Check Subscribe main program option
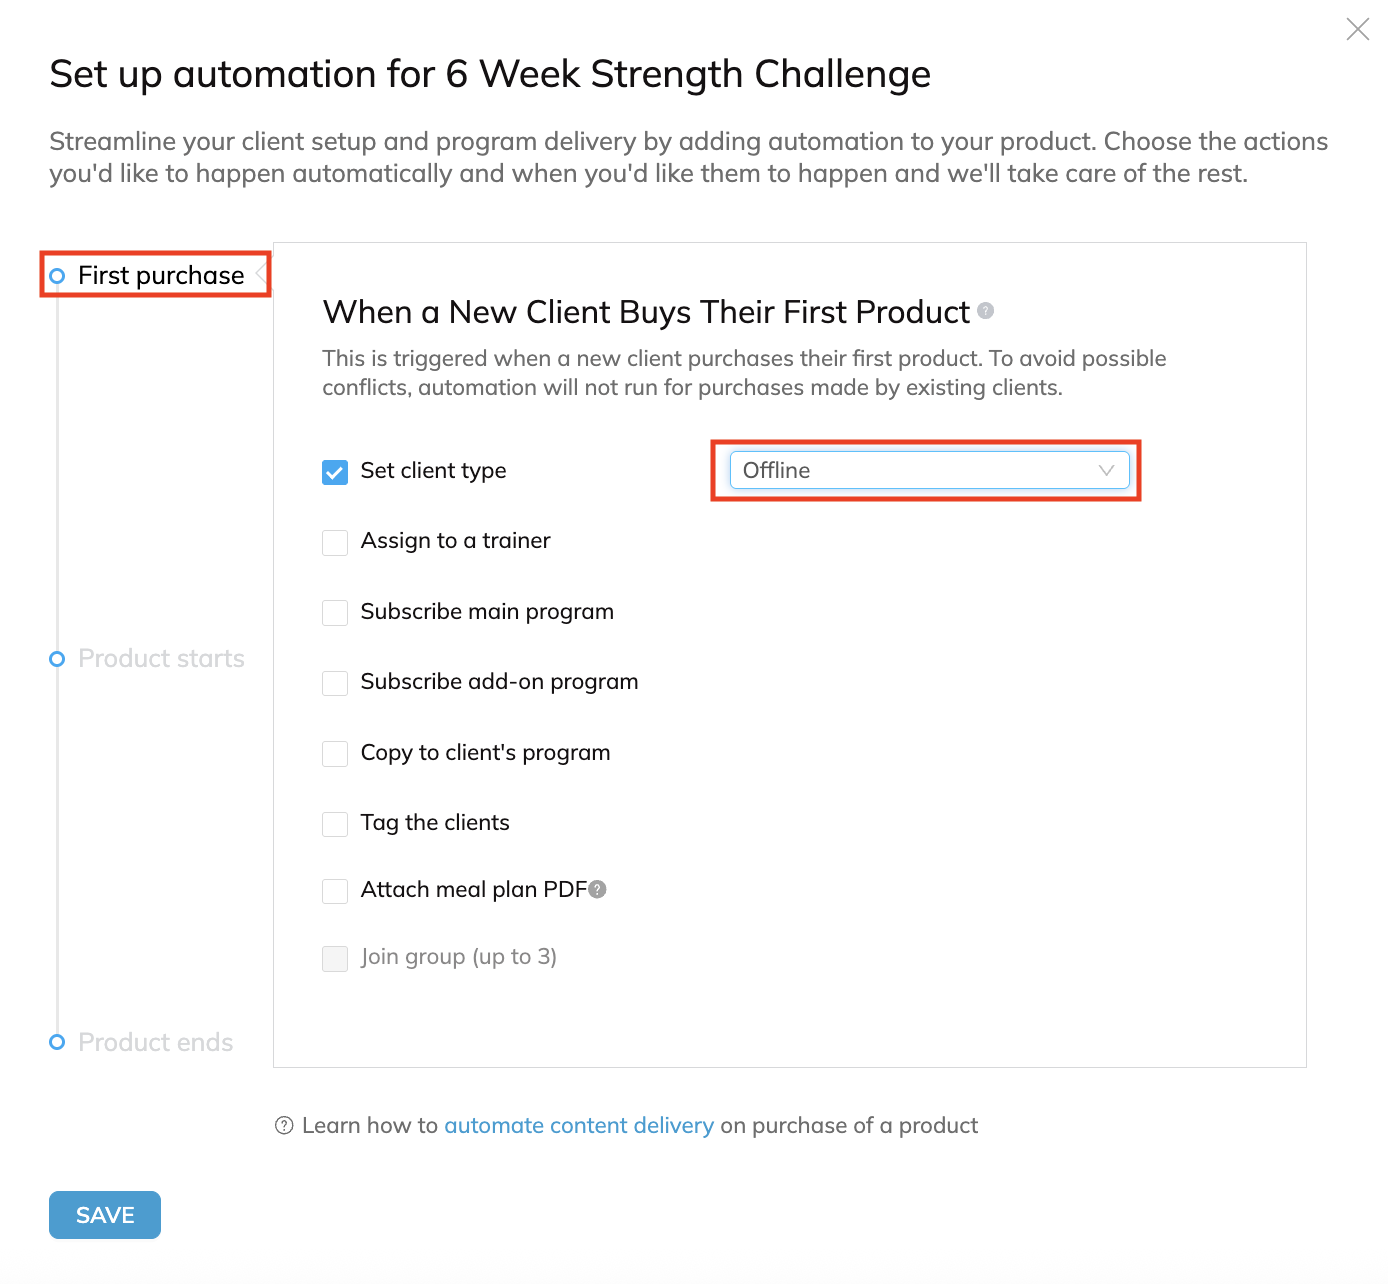This screenshot has height=1284, width=1388. coord(335,613)
